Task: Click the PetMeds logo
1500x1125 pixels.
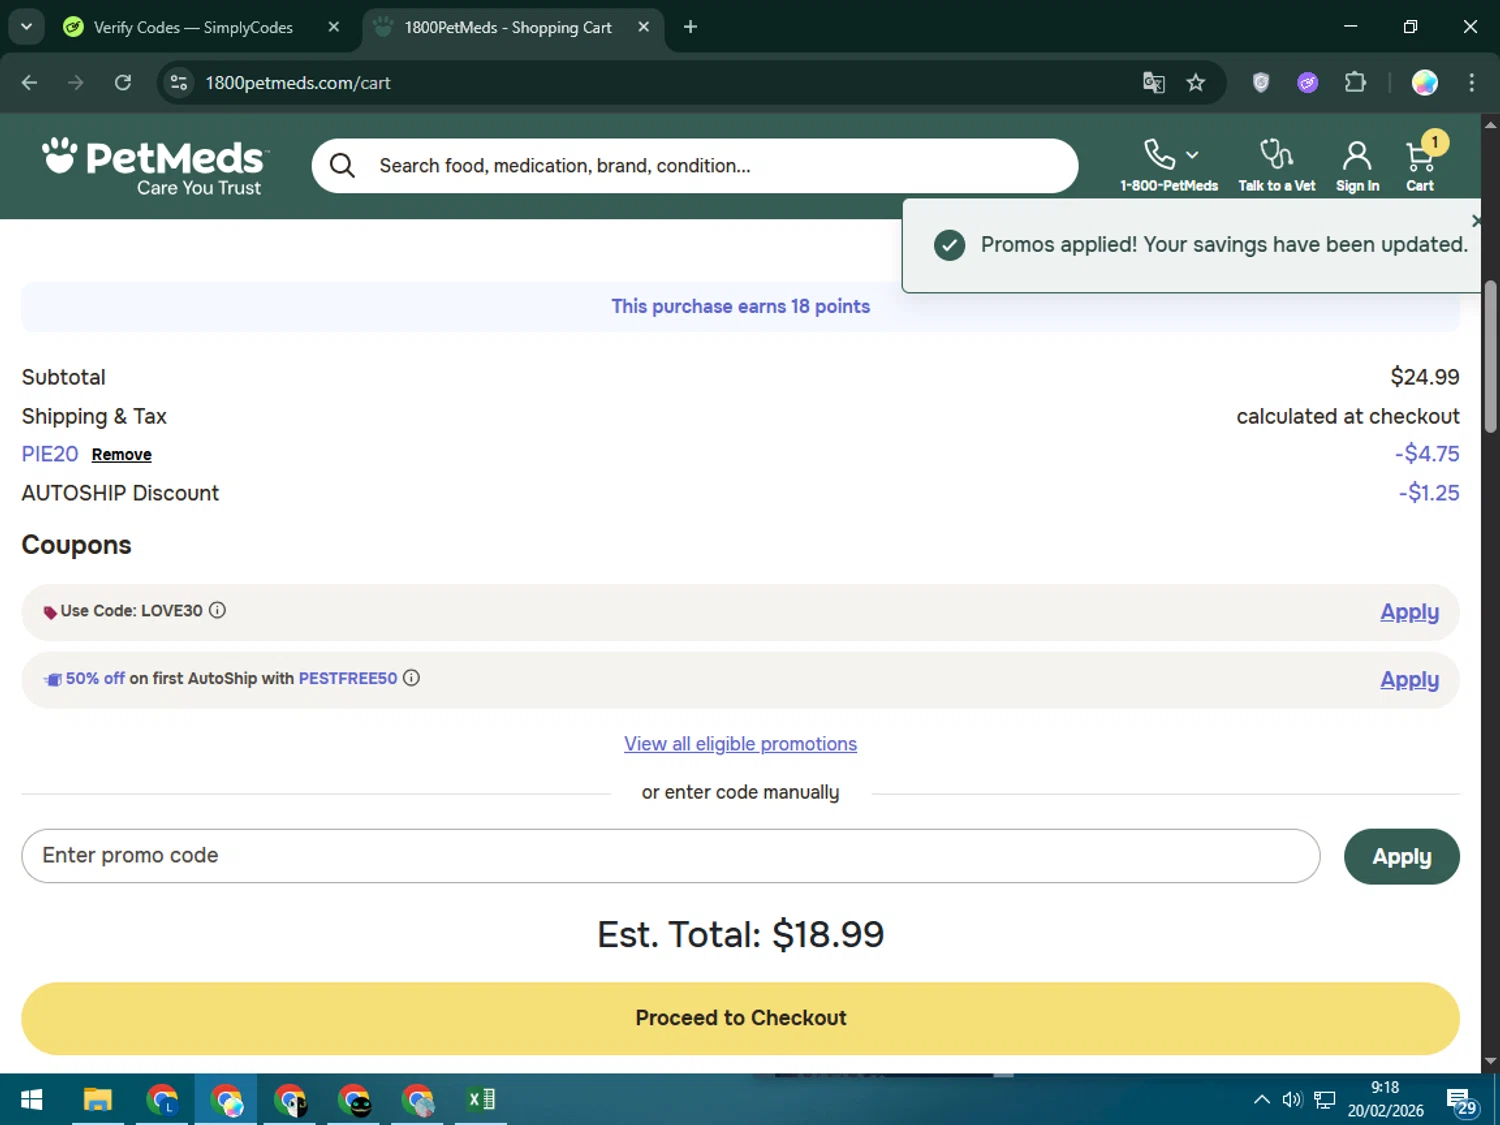Action: (x=155, y=166)
